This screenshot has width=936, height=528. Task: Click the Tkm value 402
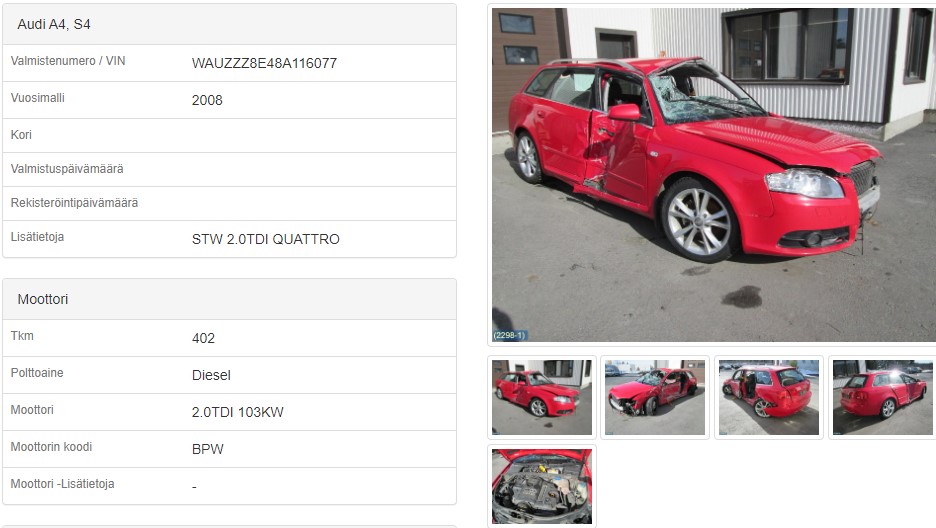pyautogui.click(x=203, y=338)
